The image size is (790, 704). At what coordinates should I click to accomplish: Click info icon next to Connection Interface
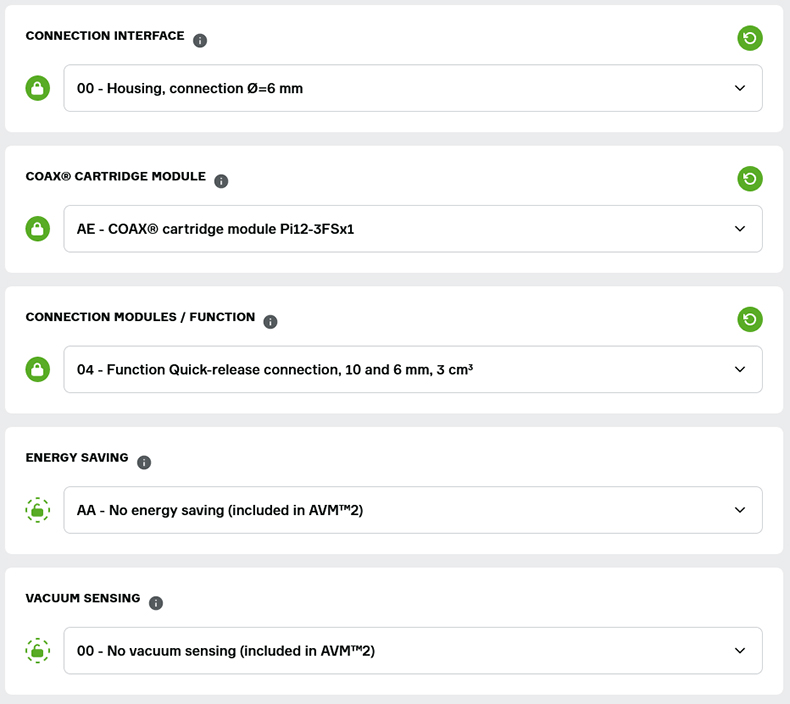(x=200, y=41)
